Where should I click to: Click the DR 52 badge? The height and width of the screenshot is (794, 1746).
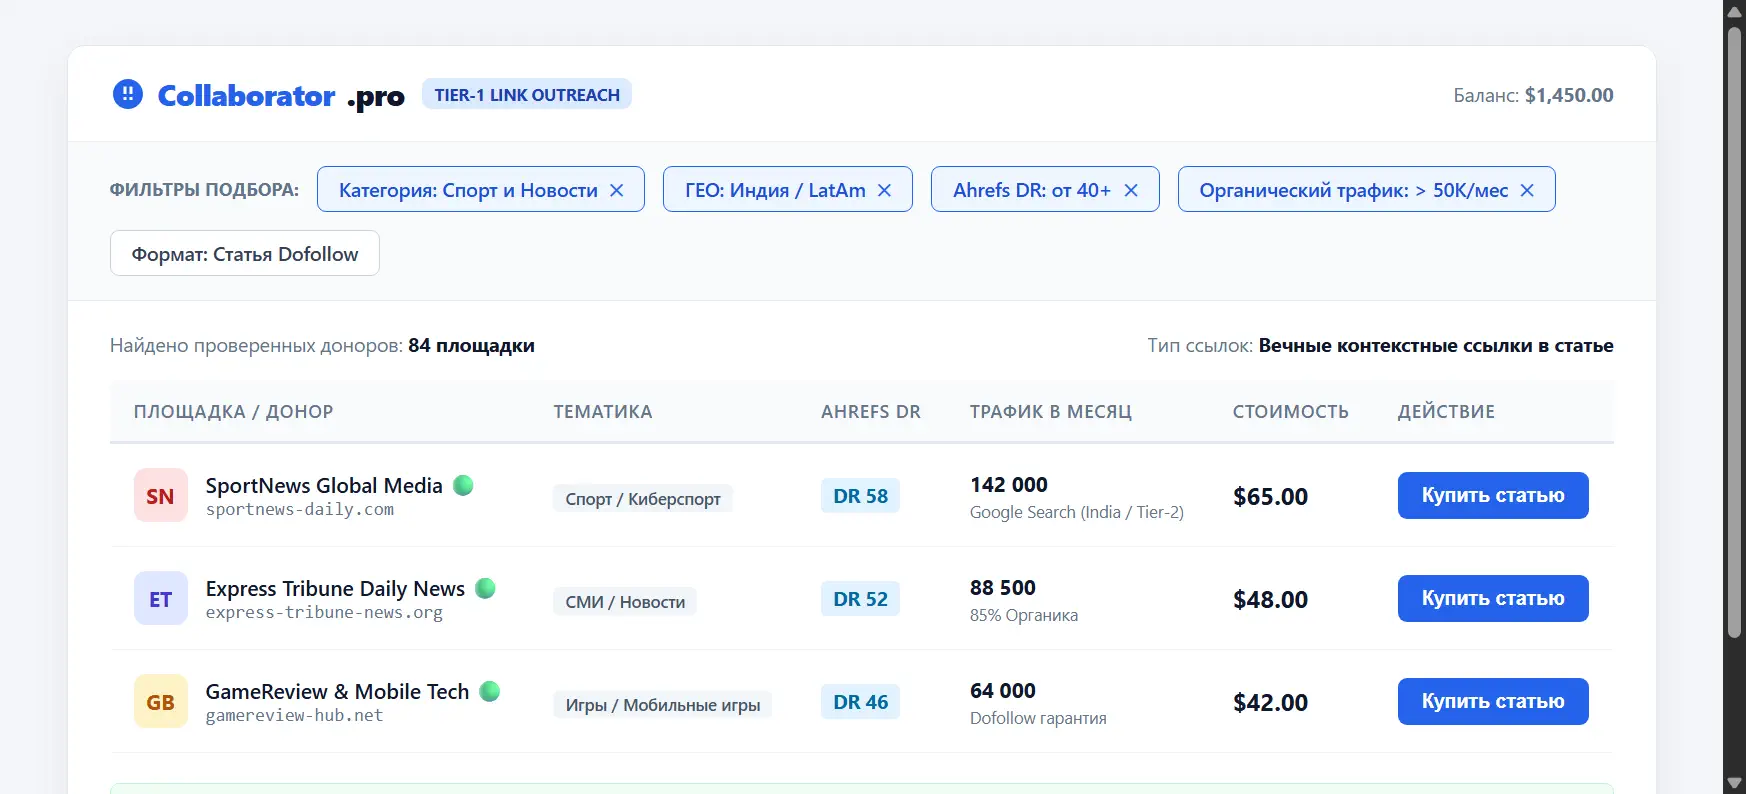(860, 598)
